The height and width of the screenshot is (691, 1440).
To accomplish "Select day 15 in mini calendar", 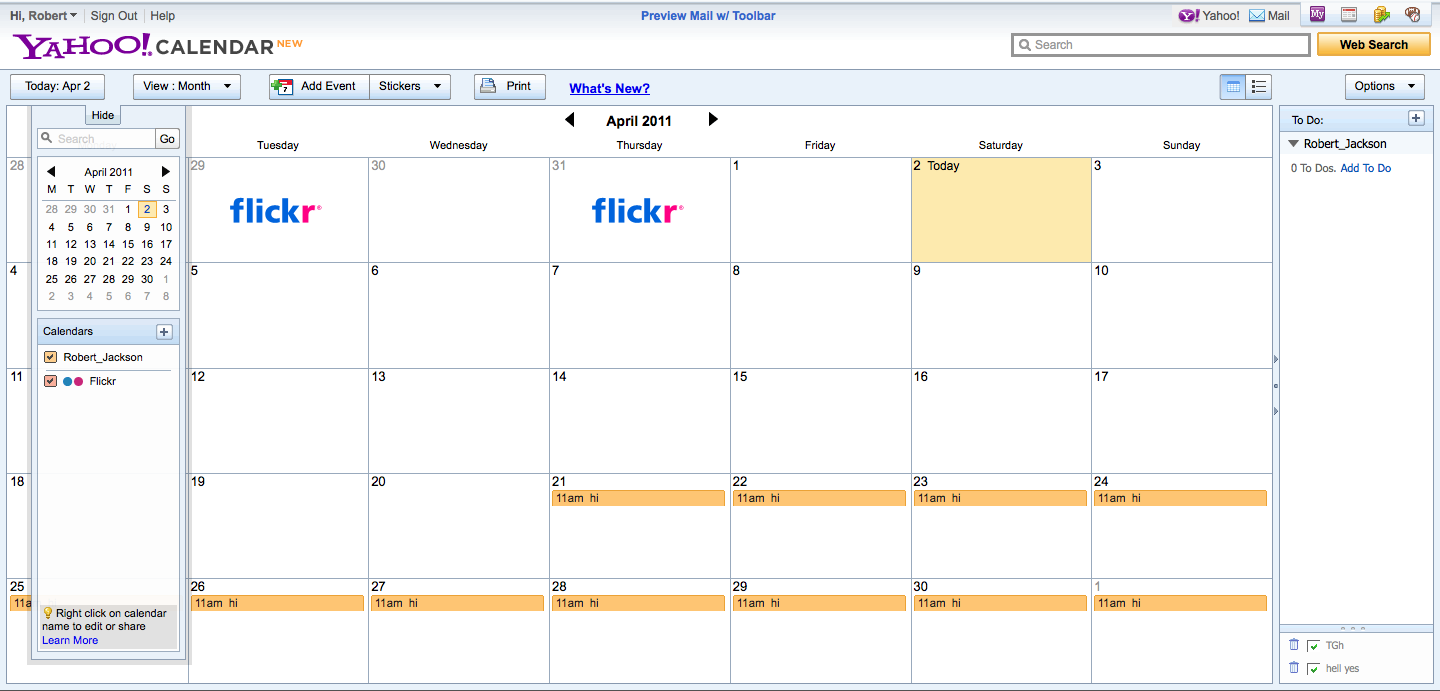I will (128, 244).
